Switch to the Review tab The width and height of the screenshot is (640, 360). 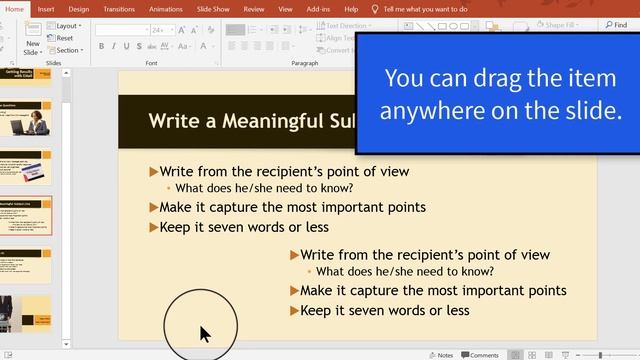(254, 9)
